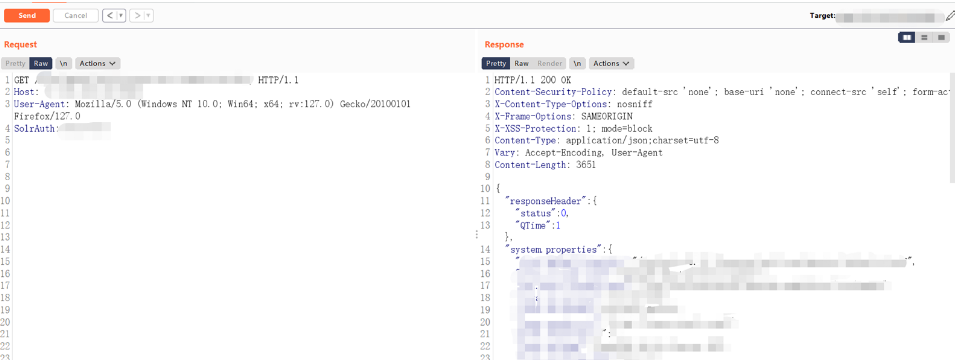The height and width of the screenshot is (360, 955).
Task: Switch Request view to Pretty tab
Action: coord(15,63)
